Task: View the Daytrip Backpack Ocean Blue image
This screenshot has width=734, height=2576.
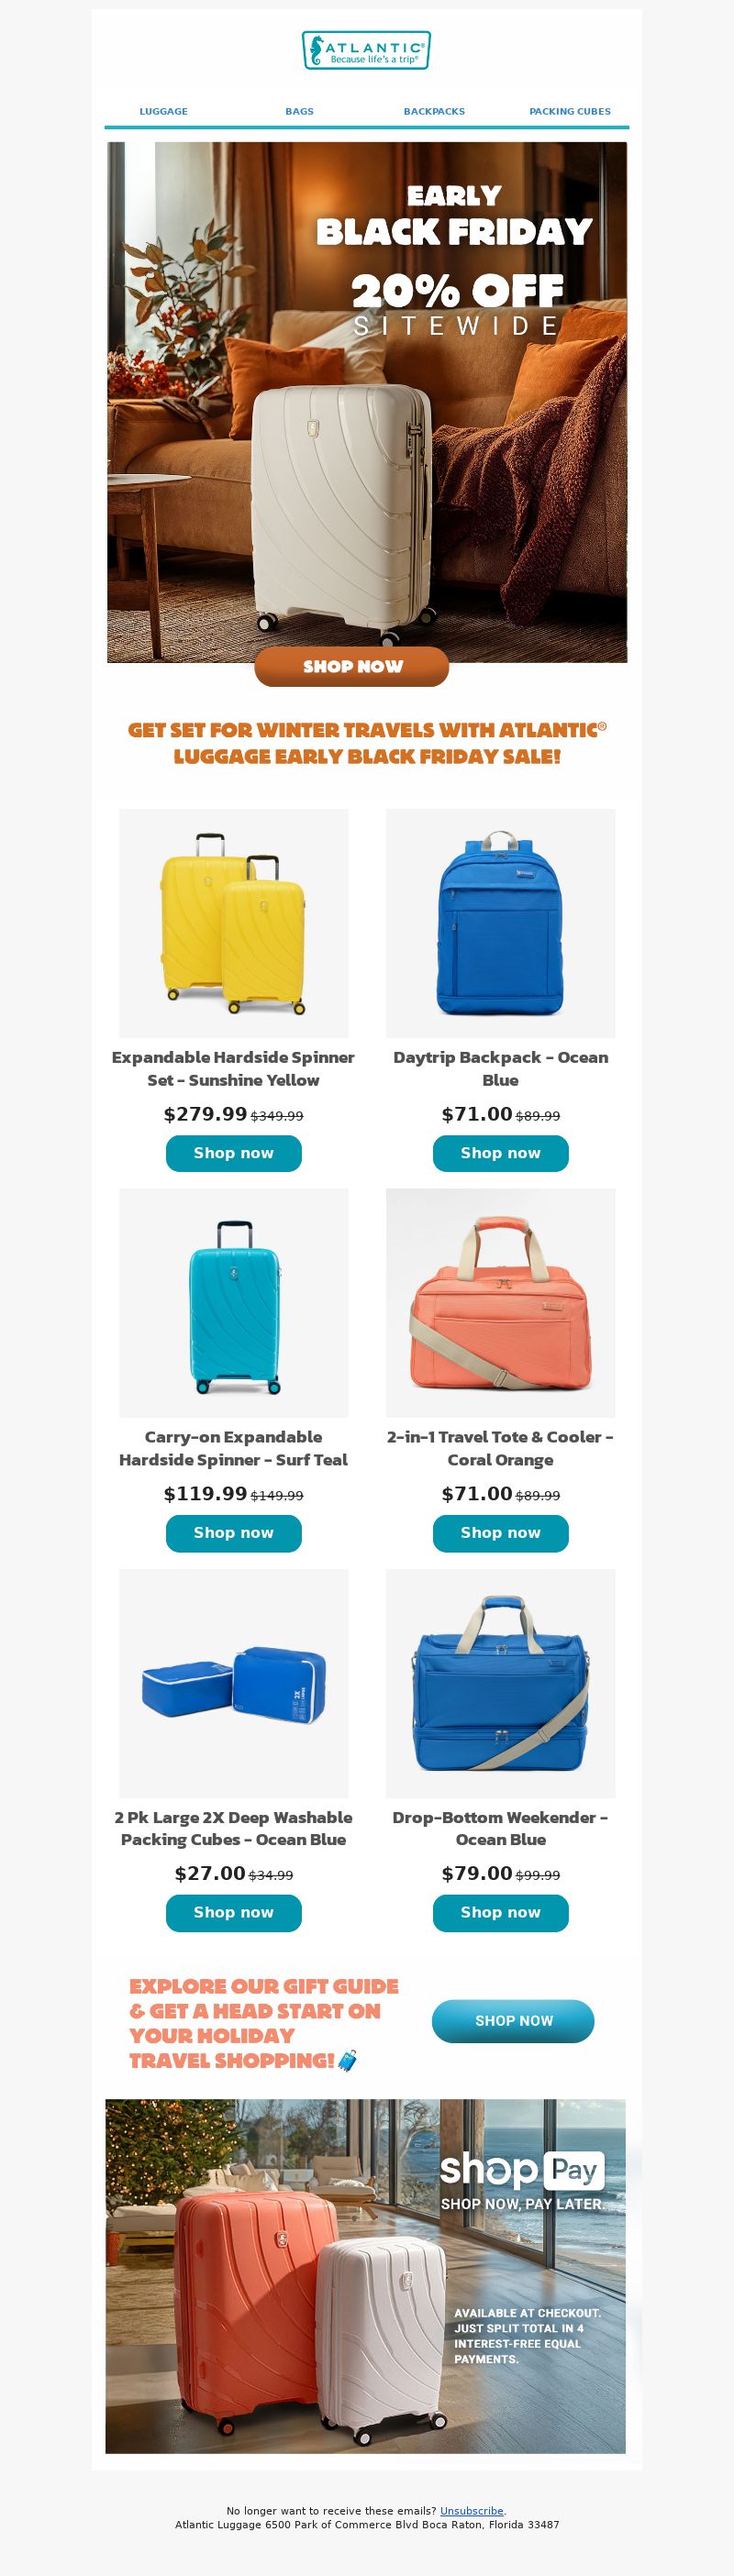Action: (x=500, y=922)
